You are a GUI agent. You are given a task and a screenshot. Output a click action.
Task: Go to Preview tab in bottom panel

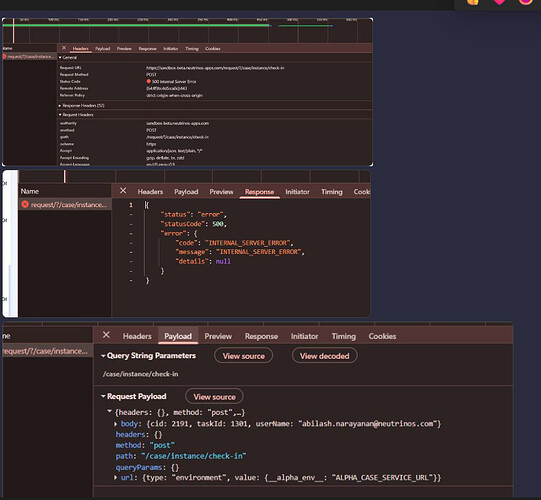(x=218, y=336)
